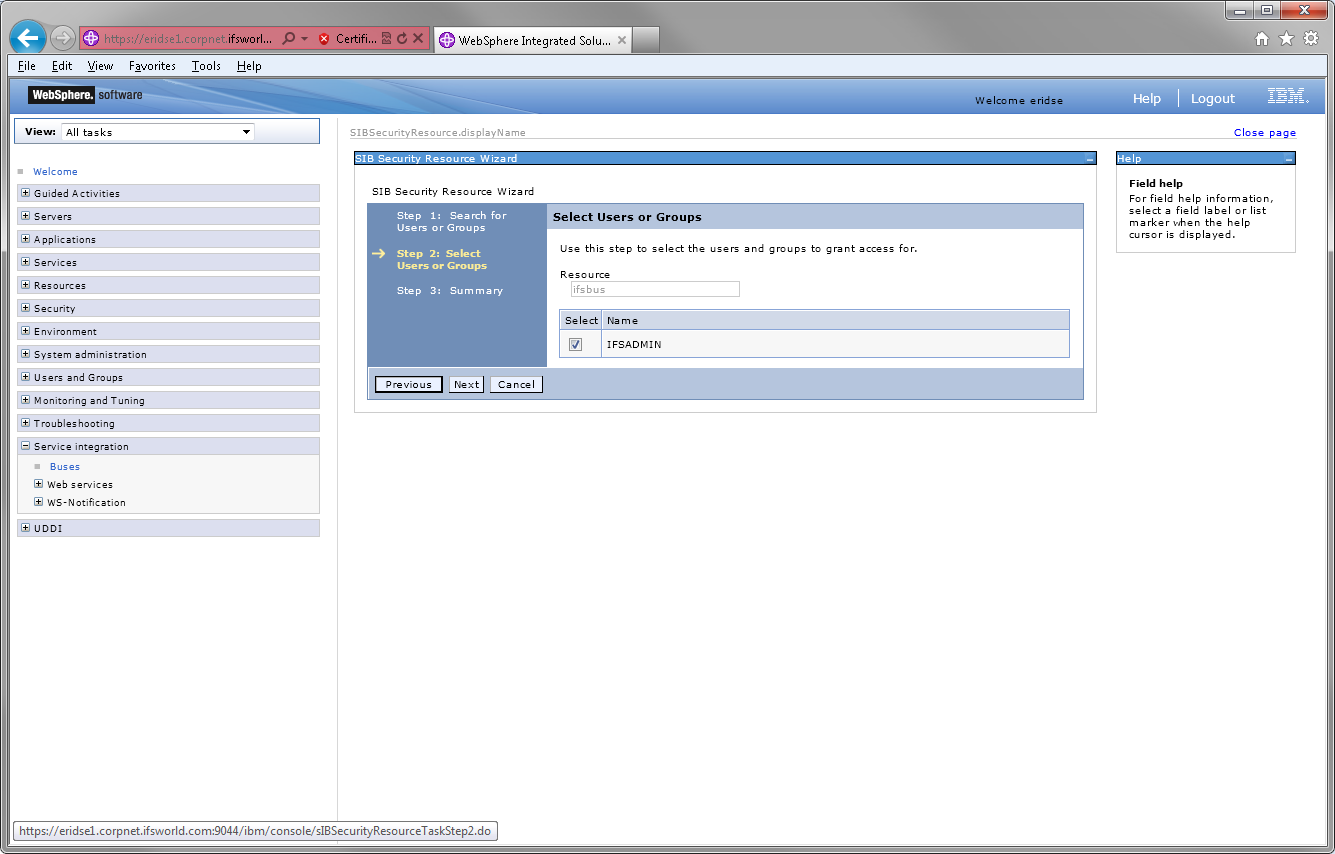Cancel the SIB Security Resource Wizard

pyautogui.click(x=516, y=384)
